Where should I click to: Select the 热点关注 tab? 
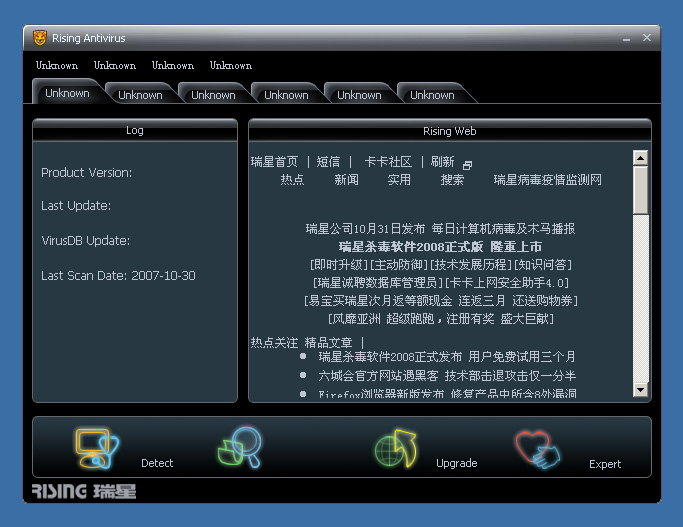(x=274, y=343)
